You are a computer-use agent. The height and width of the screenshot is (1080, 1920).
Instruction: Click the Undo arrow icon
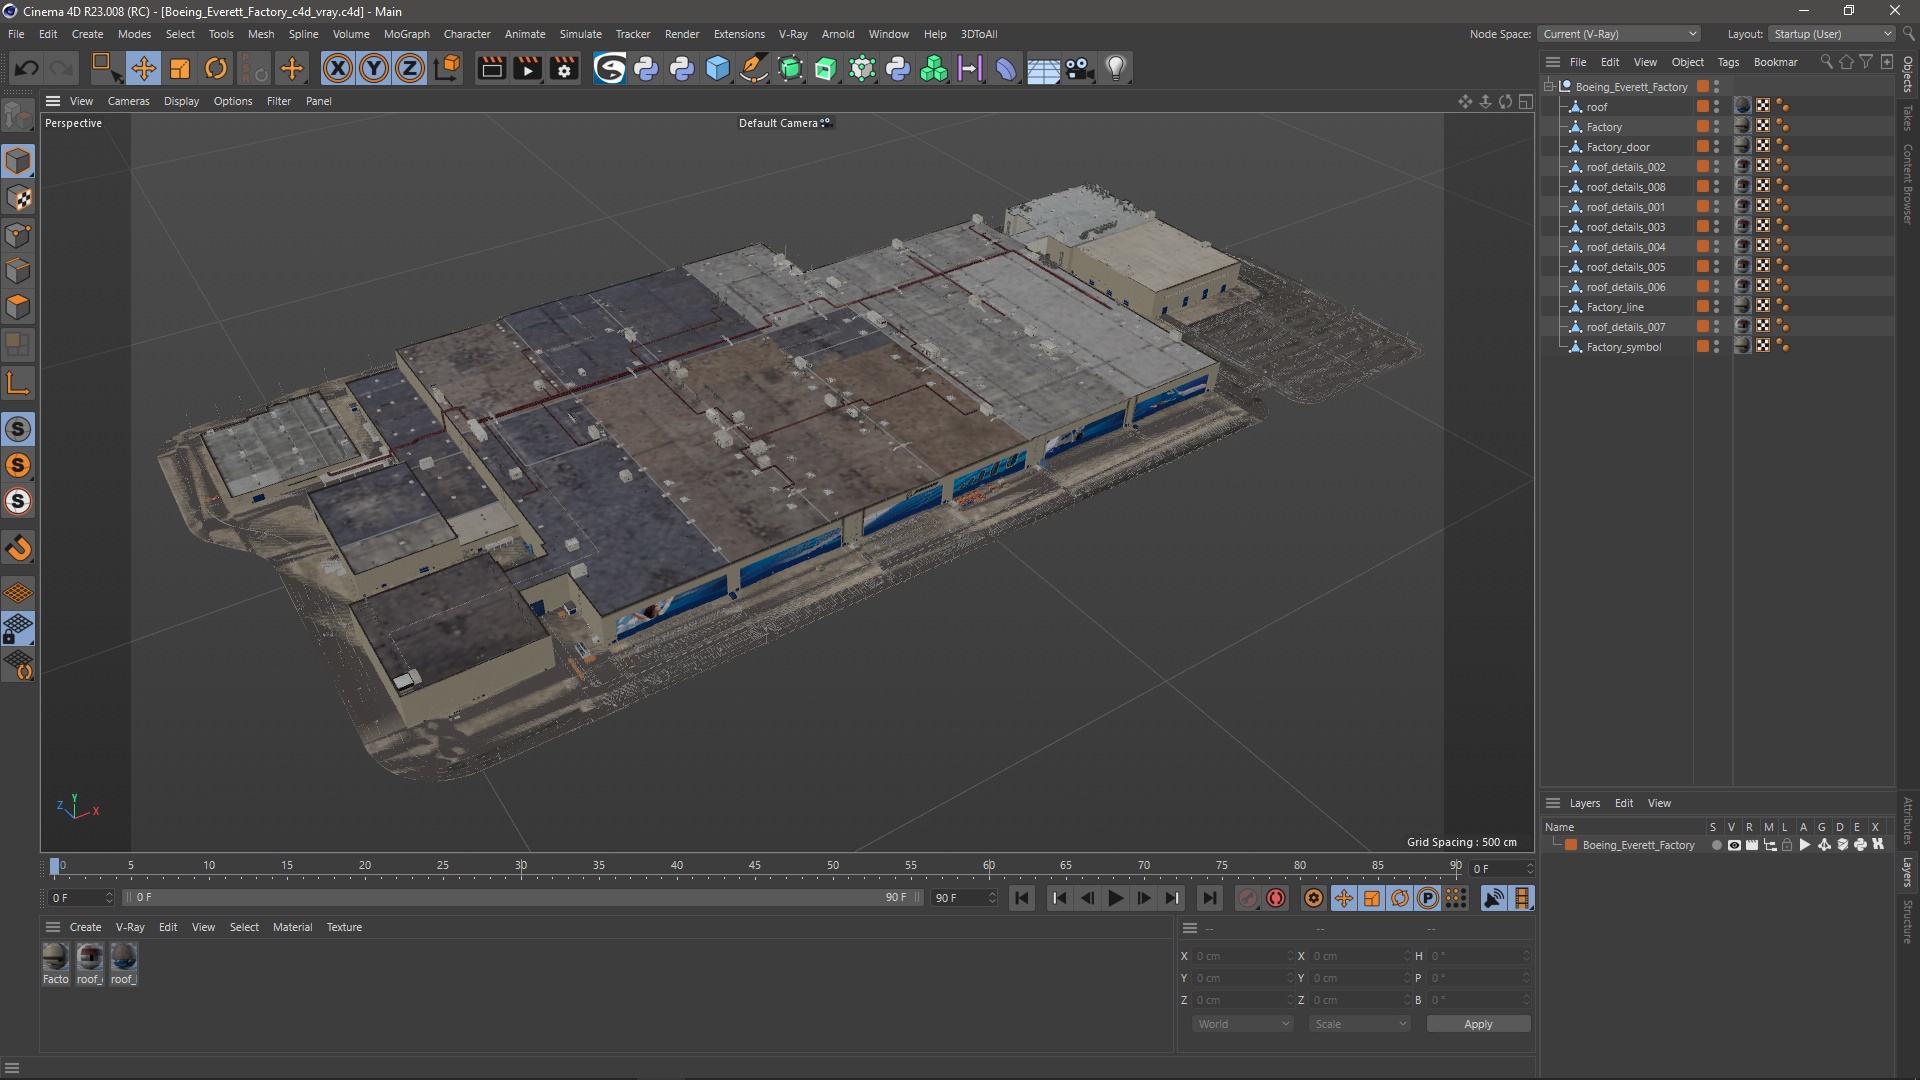point(27,68)
